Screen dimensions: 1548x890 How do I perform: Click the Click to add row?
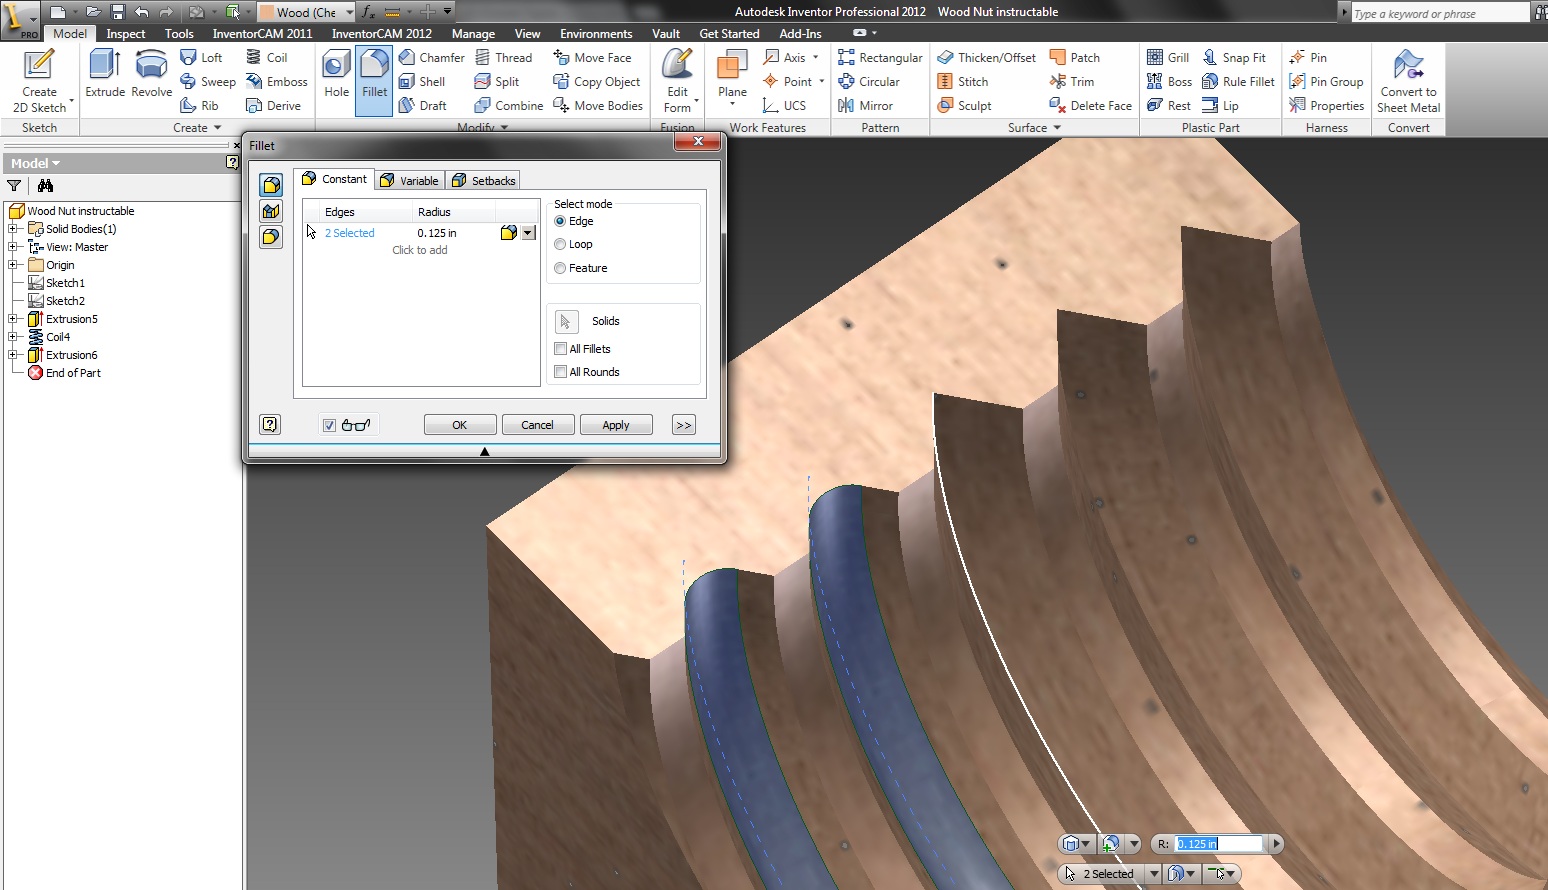pyautogui.click(x=420, y=250)
